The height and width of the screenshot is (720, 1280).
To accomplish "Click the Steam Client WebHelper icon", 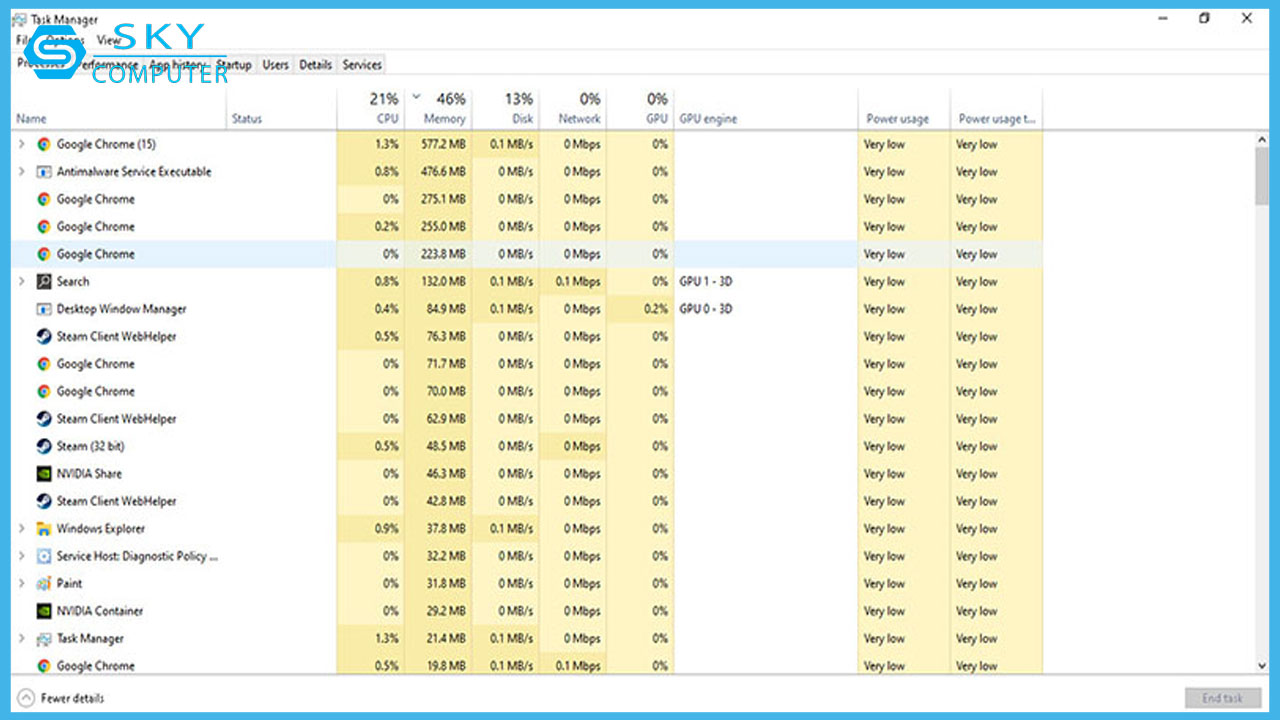I will point(42,337).
